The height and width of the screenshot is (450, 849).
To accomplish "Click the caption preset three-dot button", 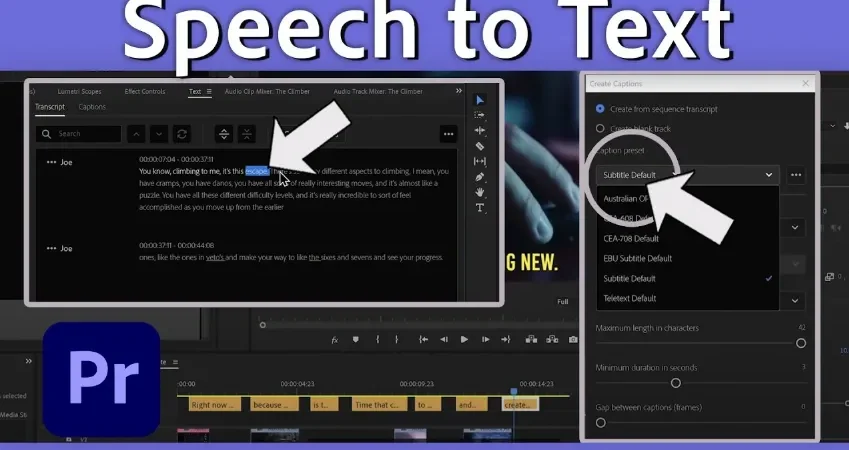I will pos(796,175).
